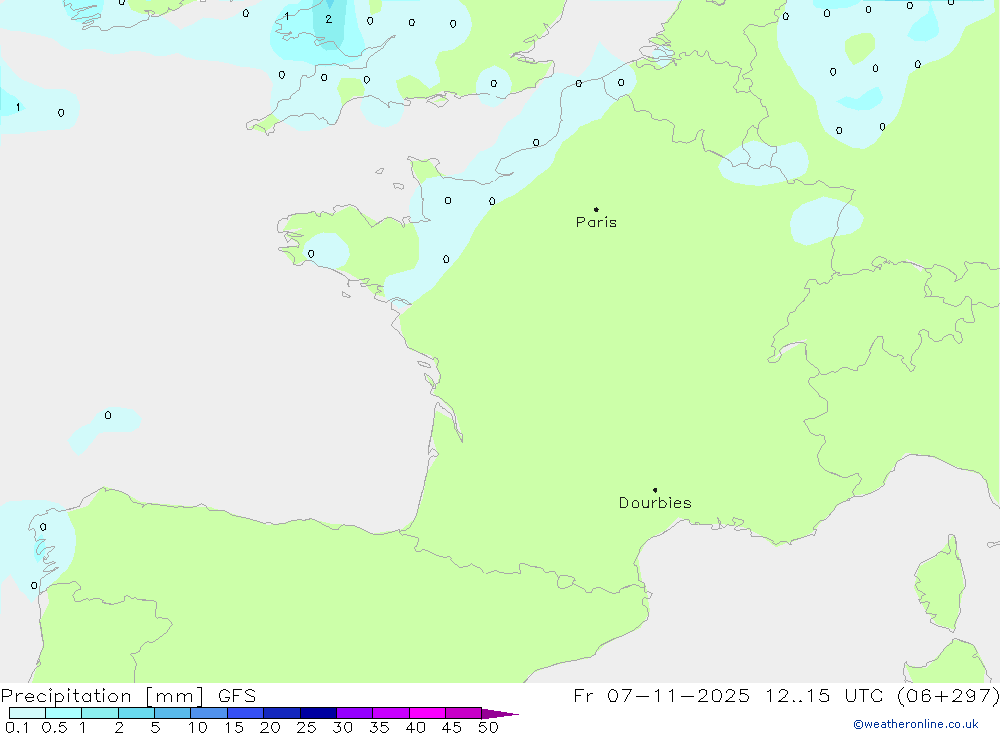
Task: Click the GFS model label
Action: pyautogui.click(x=237, y=695)
